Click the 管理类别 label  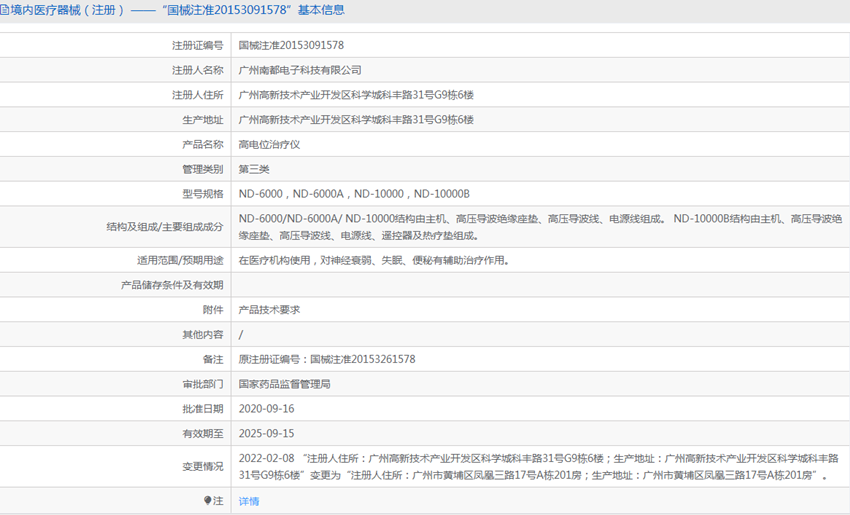[203, 170]
